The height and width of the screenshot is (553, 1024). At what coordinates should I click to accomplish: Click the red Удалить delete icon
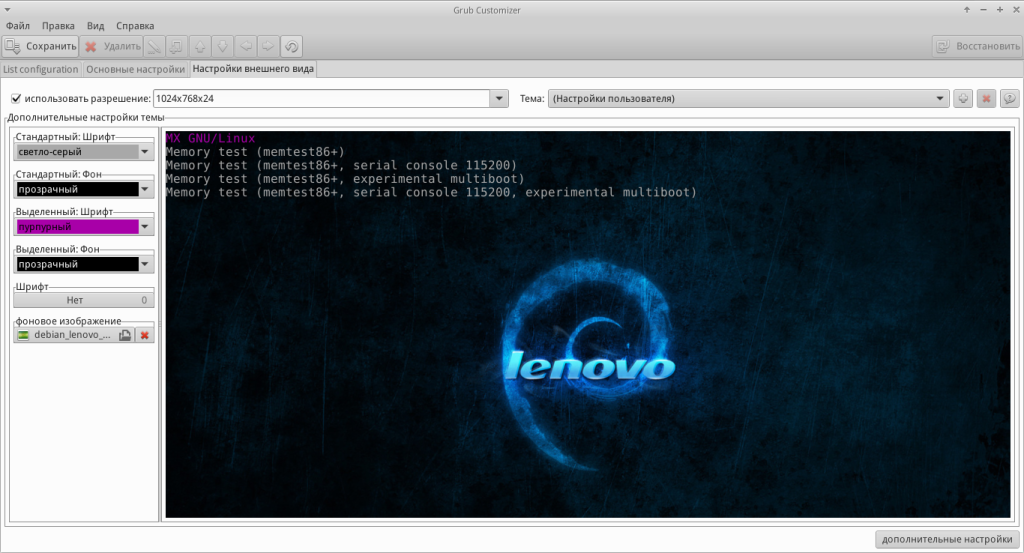pyautogui.click(x=113, y=46)
